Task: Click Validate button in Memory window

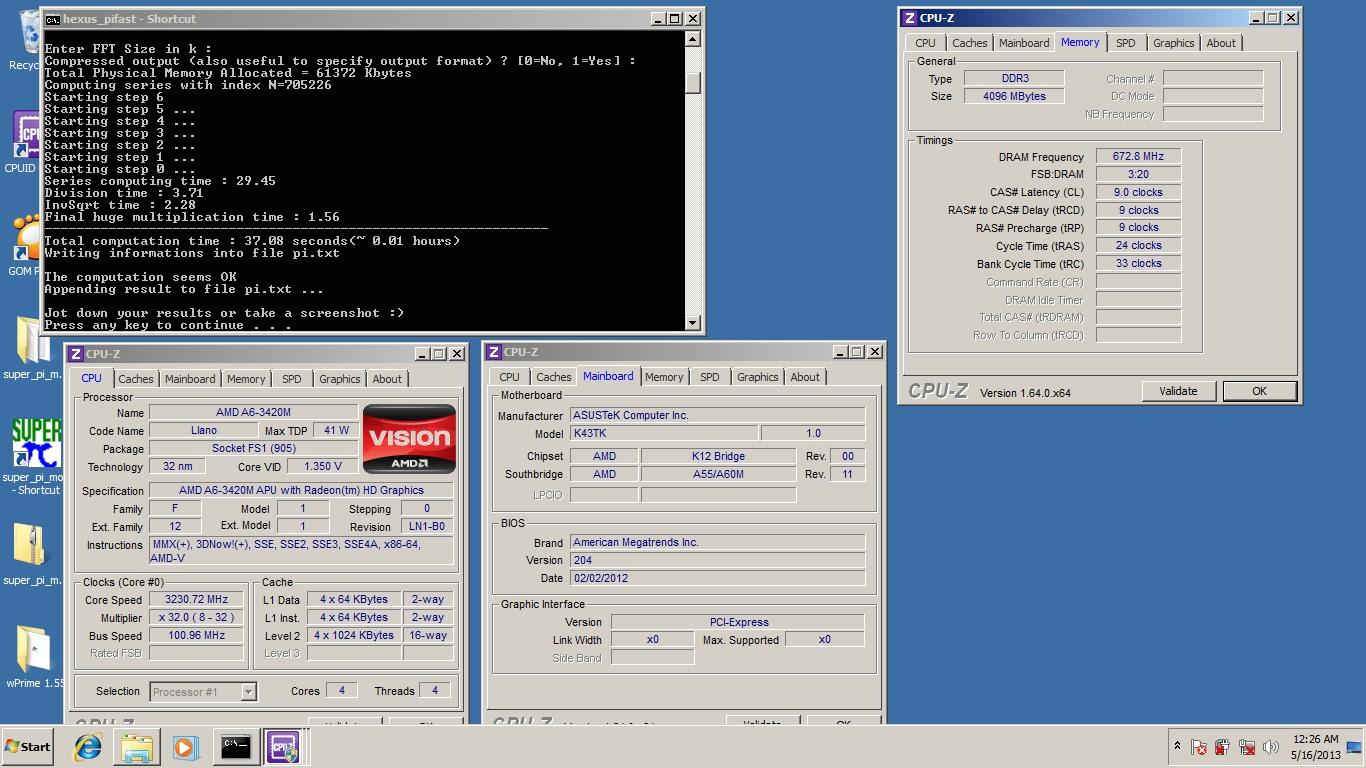Action: click(x=1178, y=391)
